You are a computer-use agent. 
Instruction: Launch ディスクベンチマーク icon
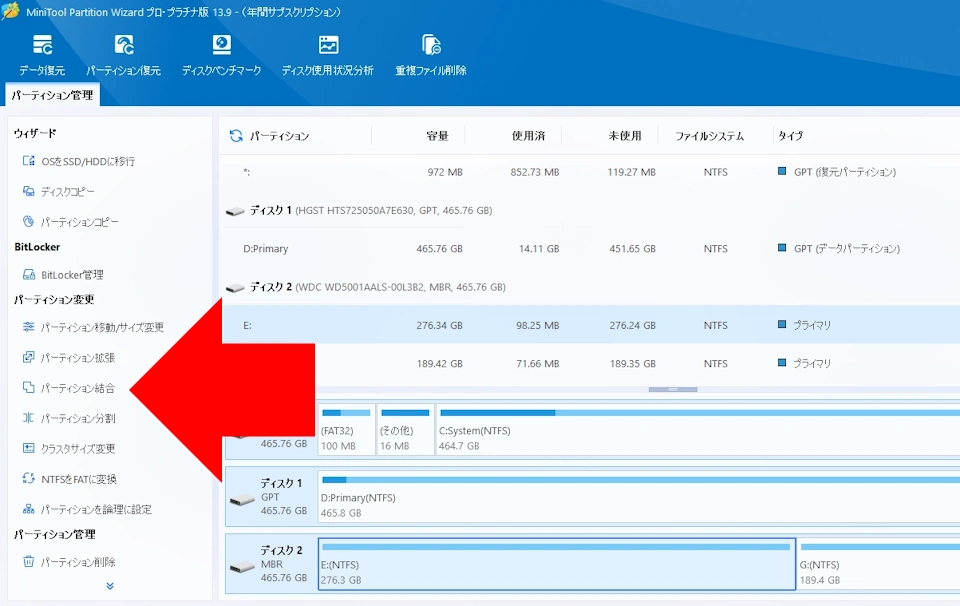pyautogui.click(x=222, y=45)
